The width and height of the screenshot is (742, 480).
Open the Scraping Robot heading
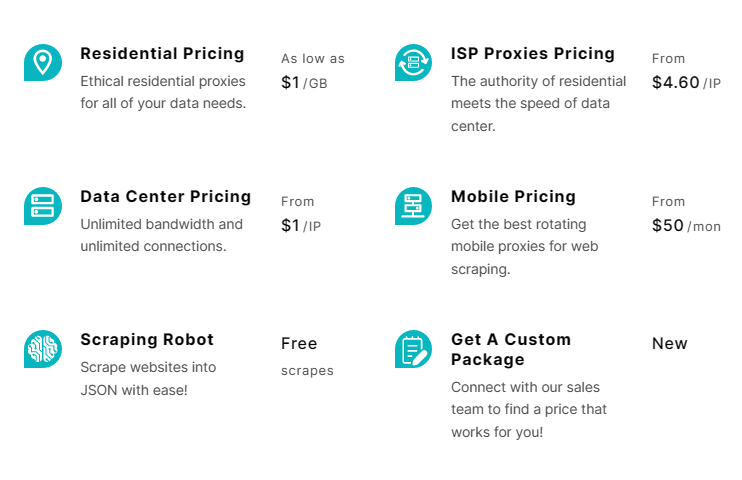click(147, 339)
